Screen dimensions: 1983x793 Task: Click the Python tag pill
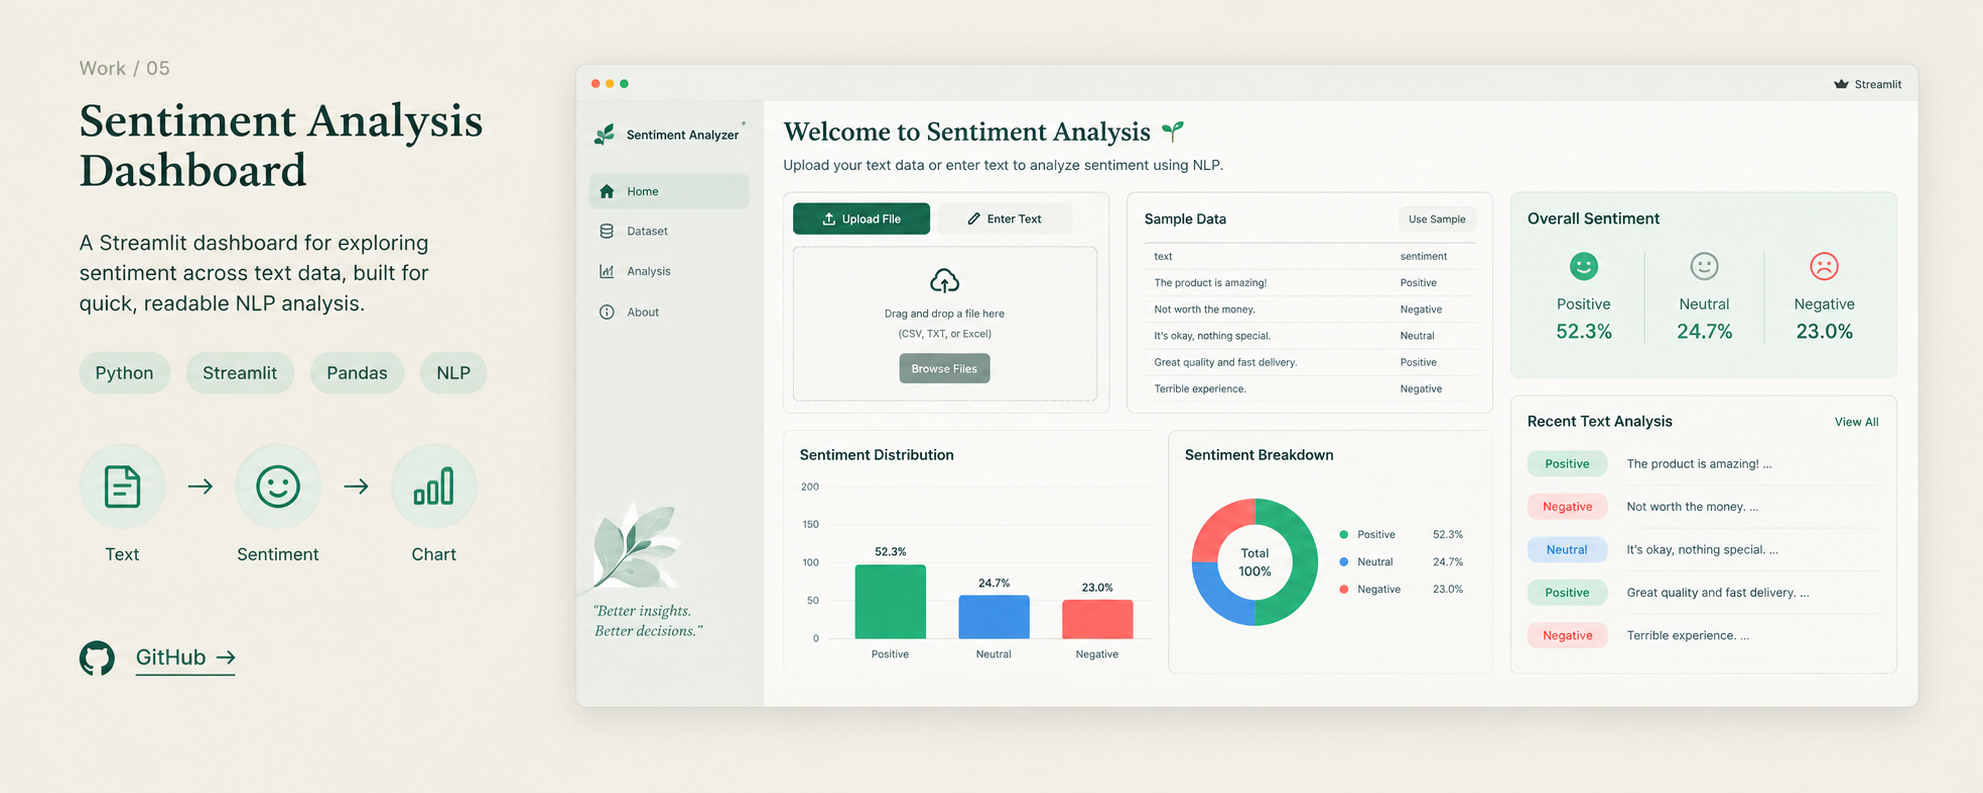click(x=124, y=373)
